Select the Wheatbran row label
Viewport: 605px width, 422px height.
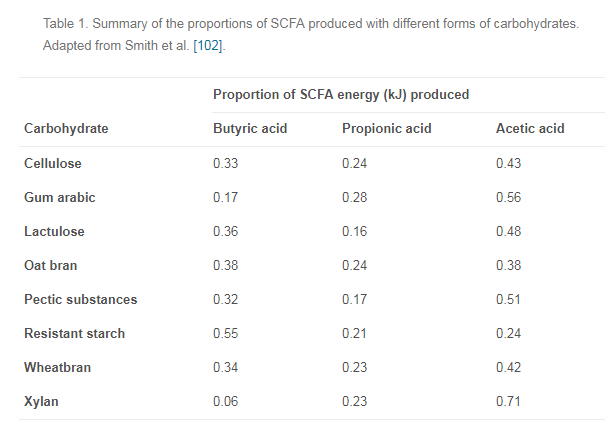[x=58, y=367]
